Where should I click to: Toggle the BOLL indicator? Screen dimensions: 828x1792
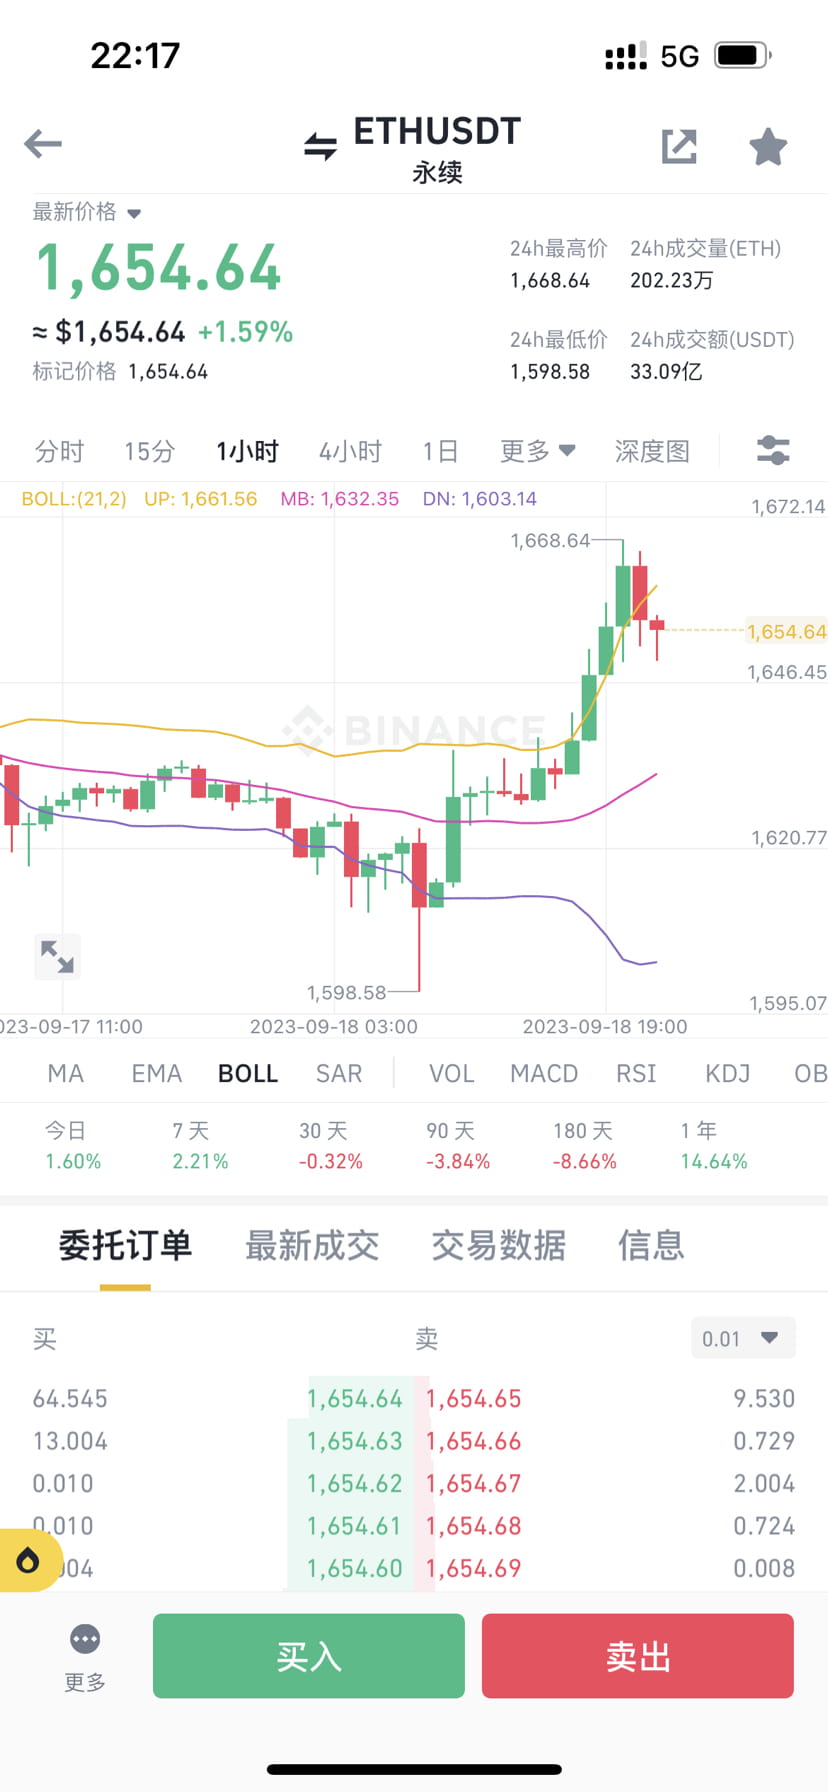(x=248, y=1074)
